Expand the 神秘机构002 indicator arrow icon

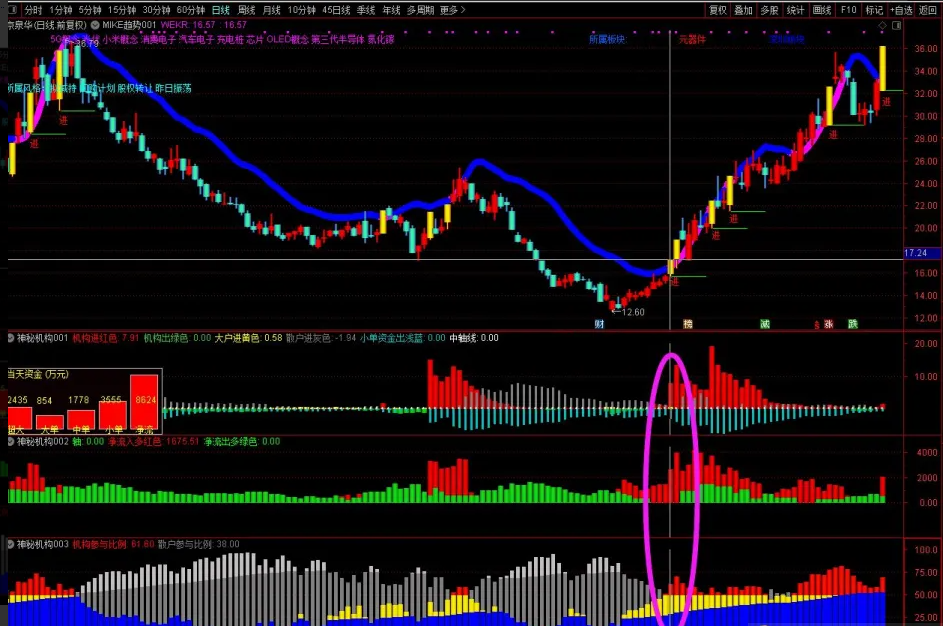coord(10,441)
